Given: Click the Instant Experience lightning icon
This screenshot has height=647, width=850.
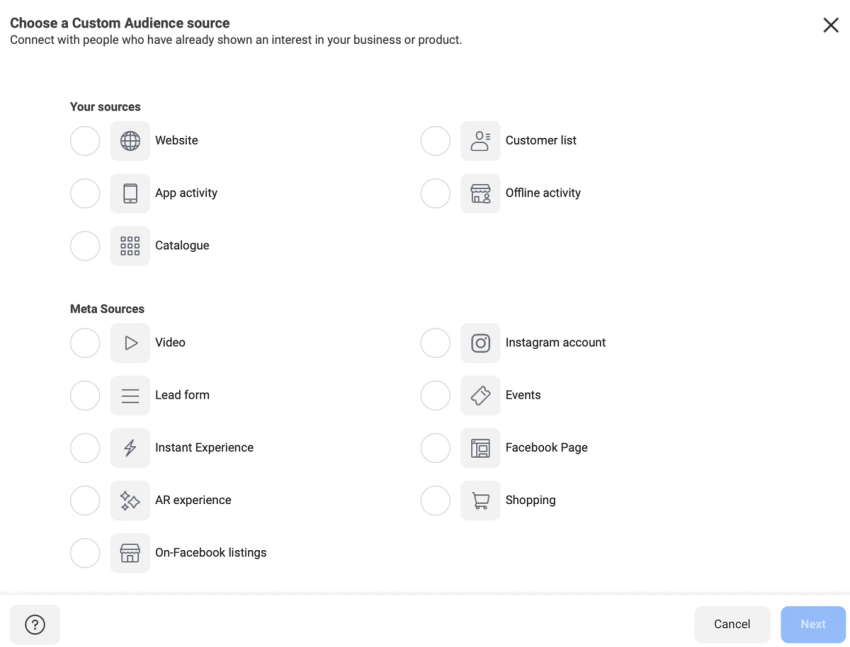Looking at the screenshot, I should [x=130, y=448].
